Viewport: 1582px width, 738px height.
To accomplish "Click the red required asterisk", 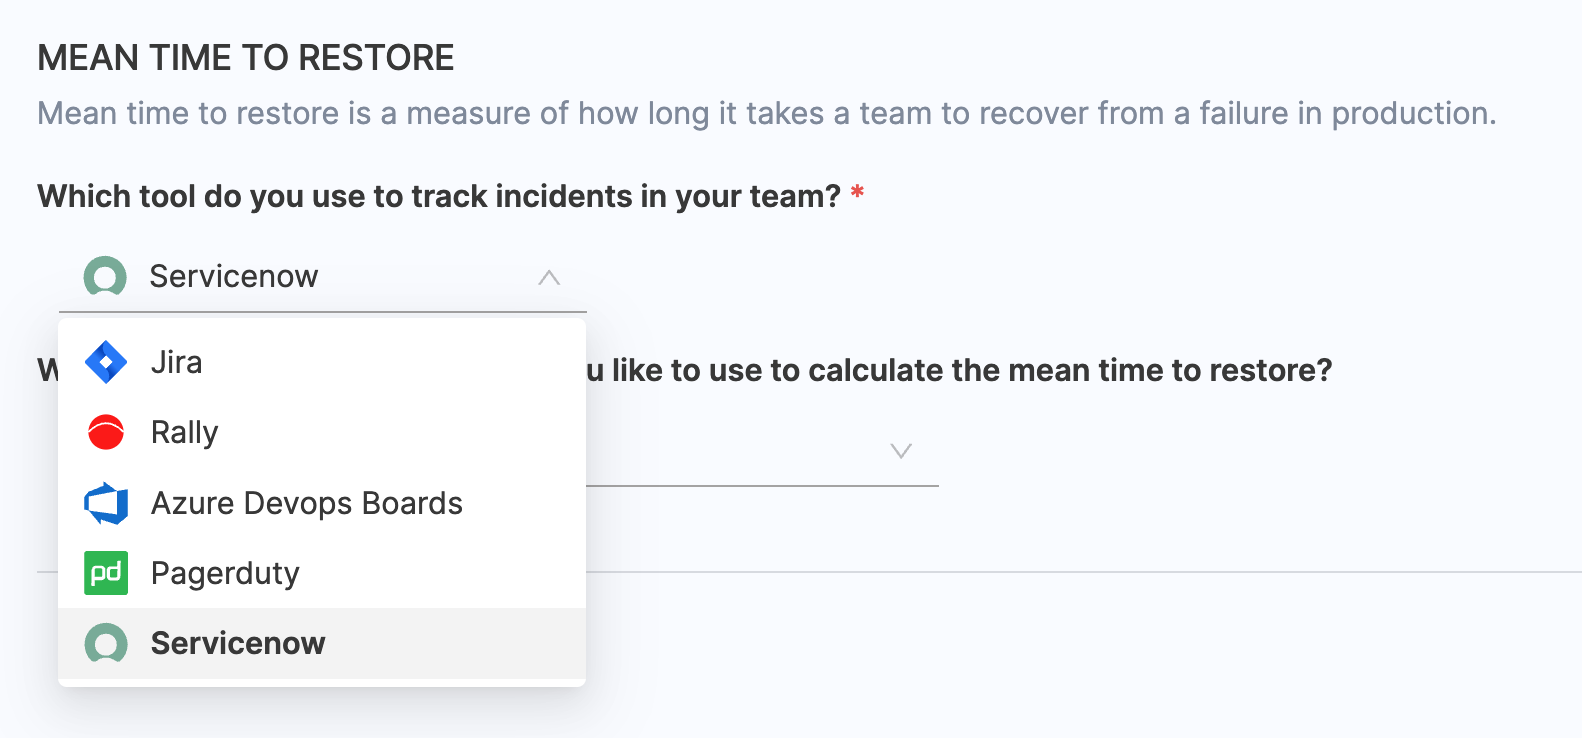I will tap(857, 192).
